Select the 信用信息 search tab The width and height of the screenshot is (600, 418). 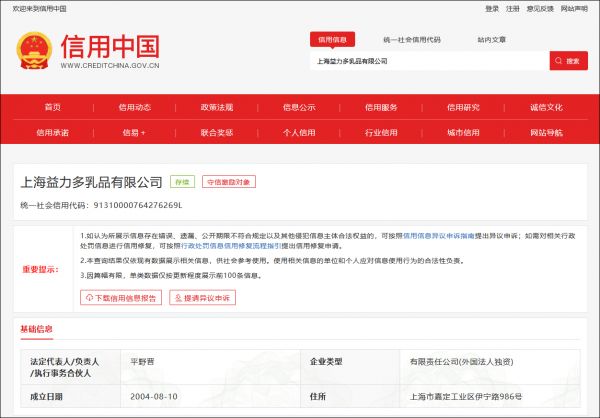tap(332, 39)
